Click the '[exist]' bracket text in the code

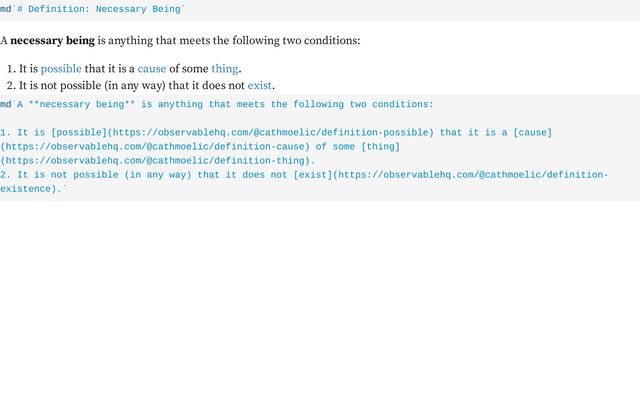click(313, 175)
